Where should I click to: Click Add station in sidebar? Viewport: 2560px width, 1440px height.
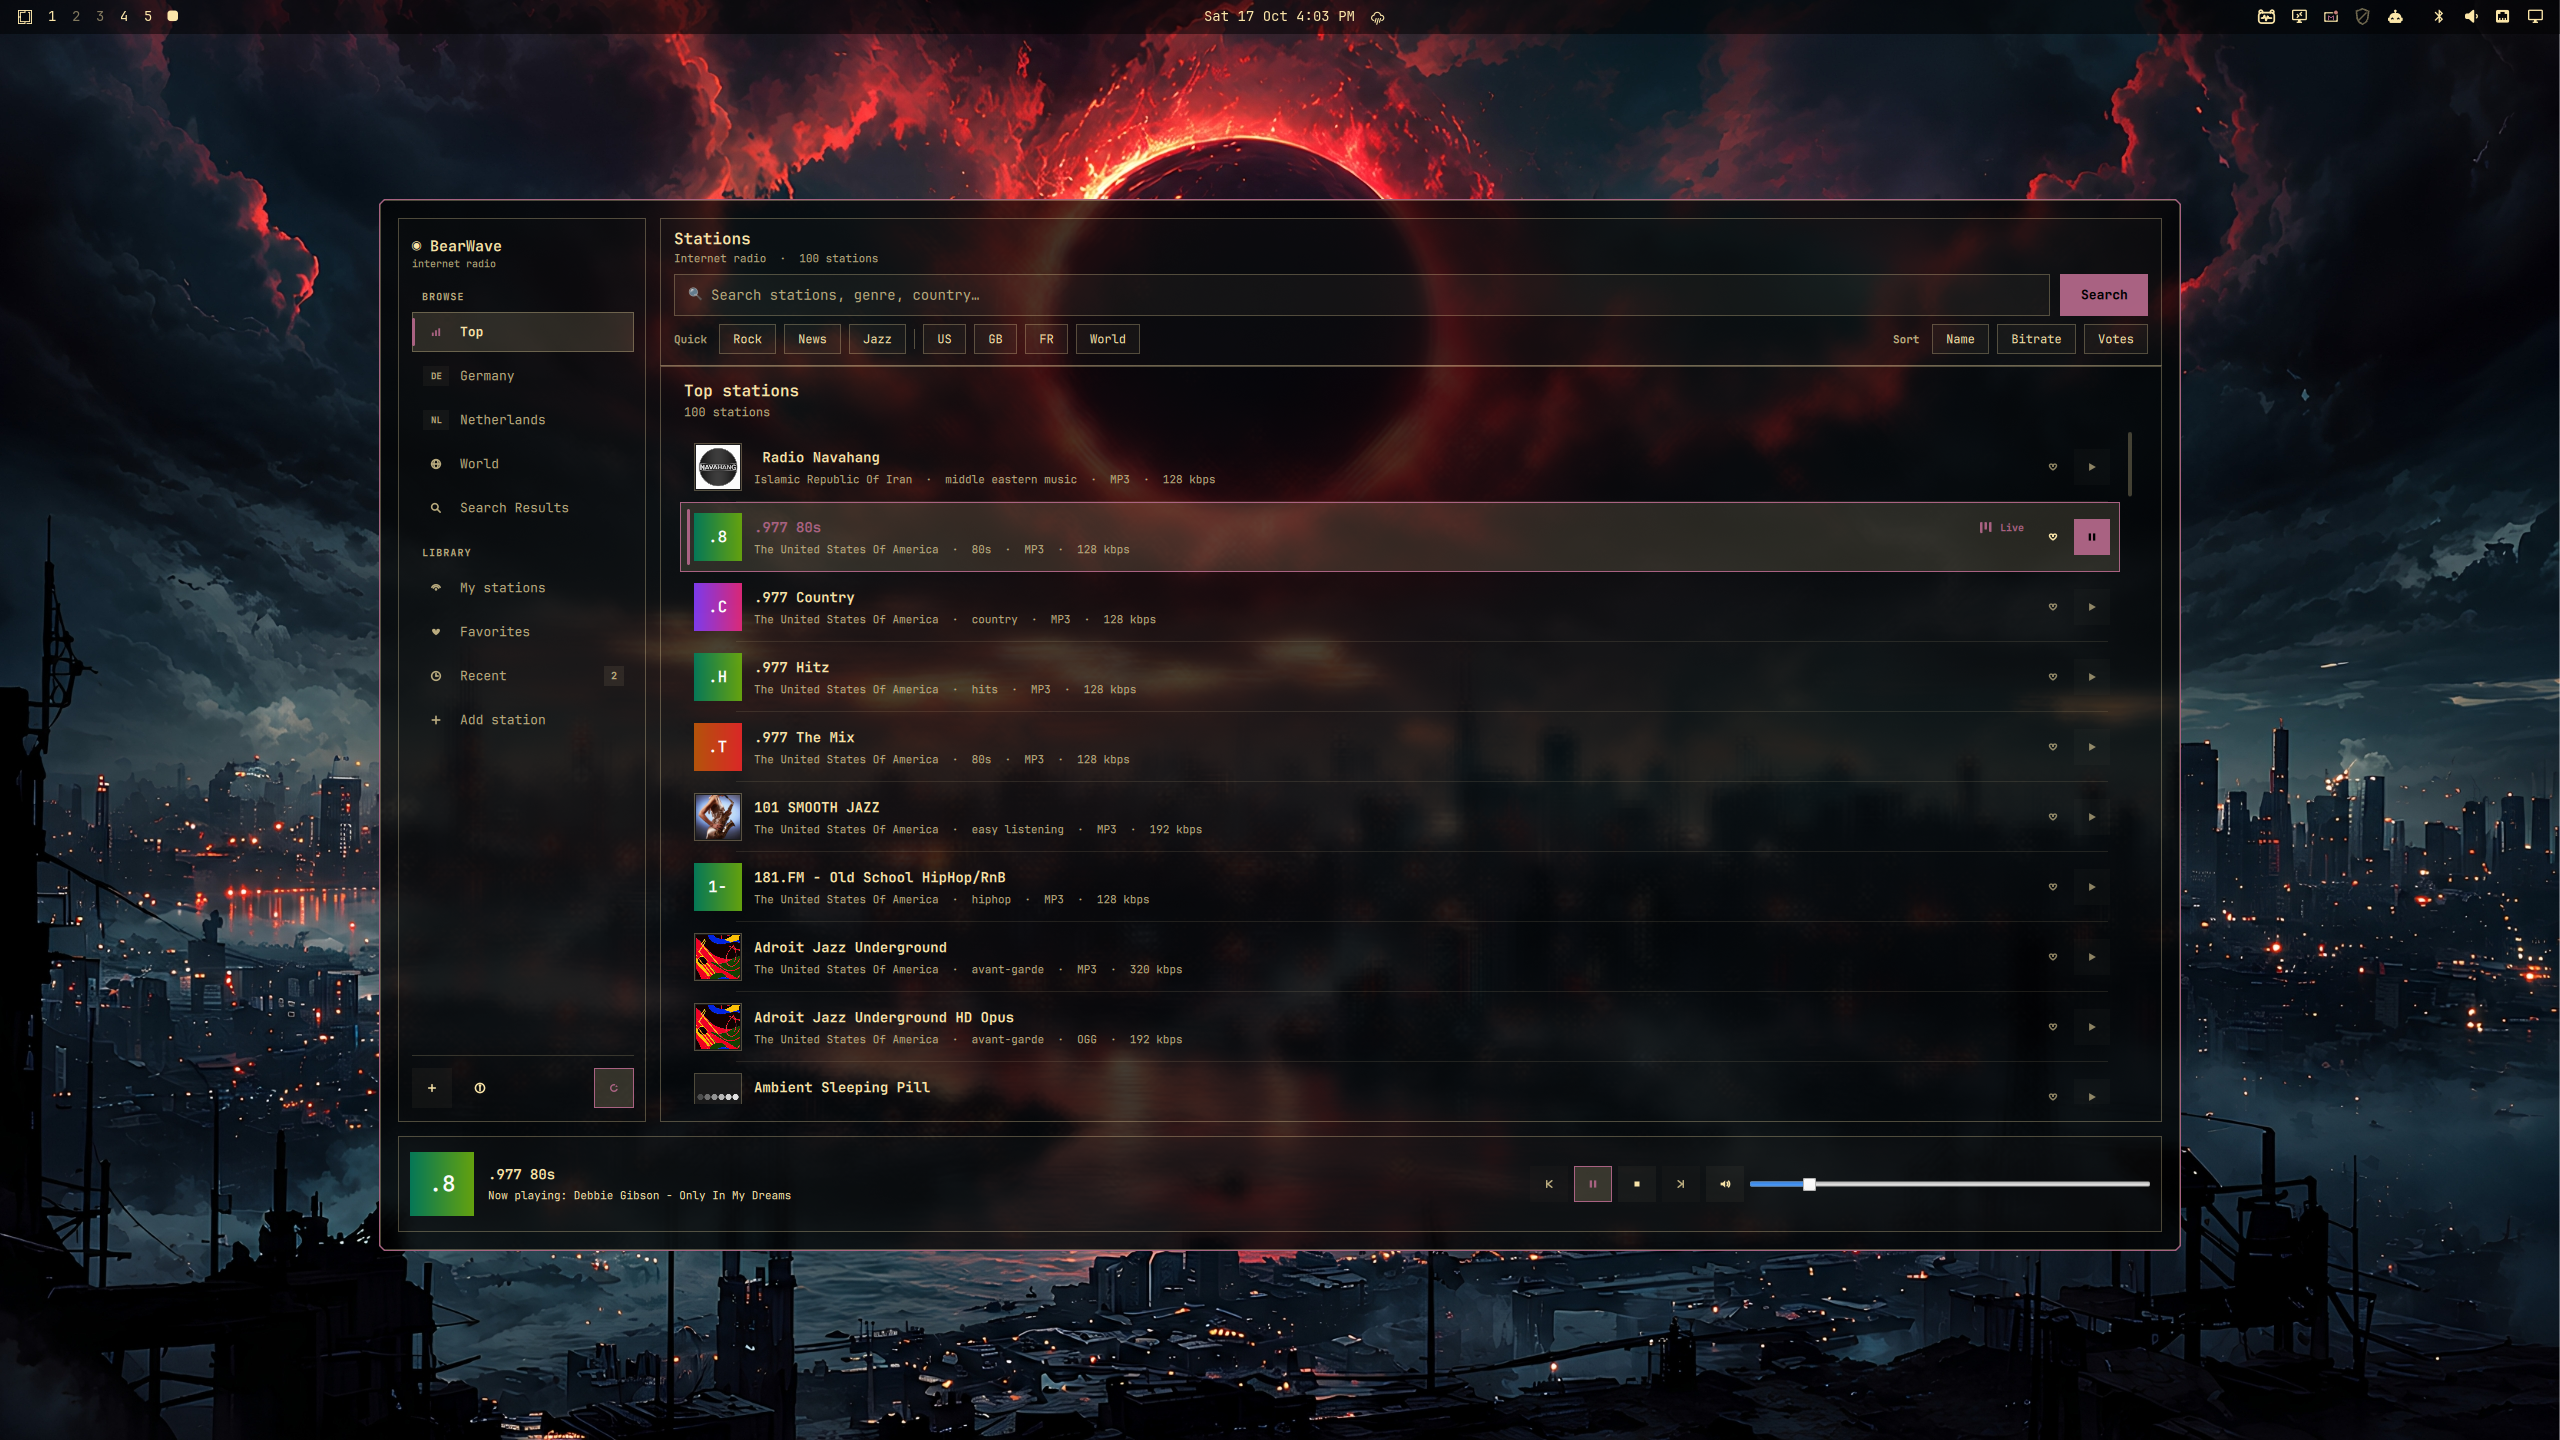tap(523, 720)
